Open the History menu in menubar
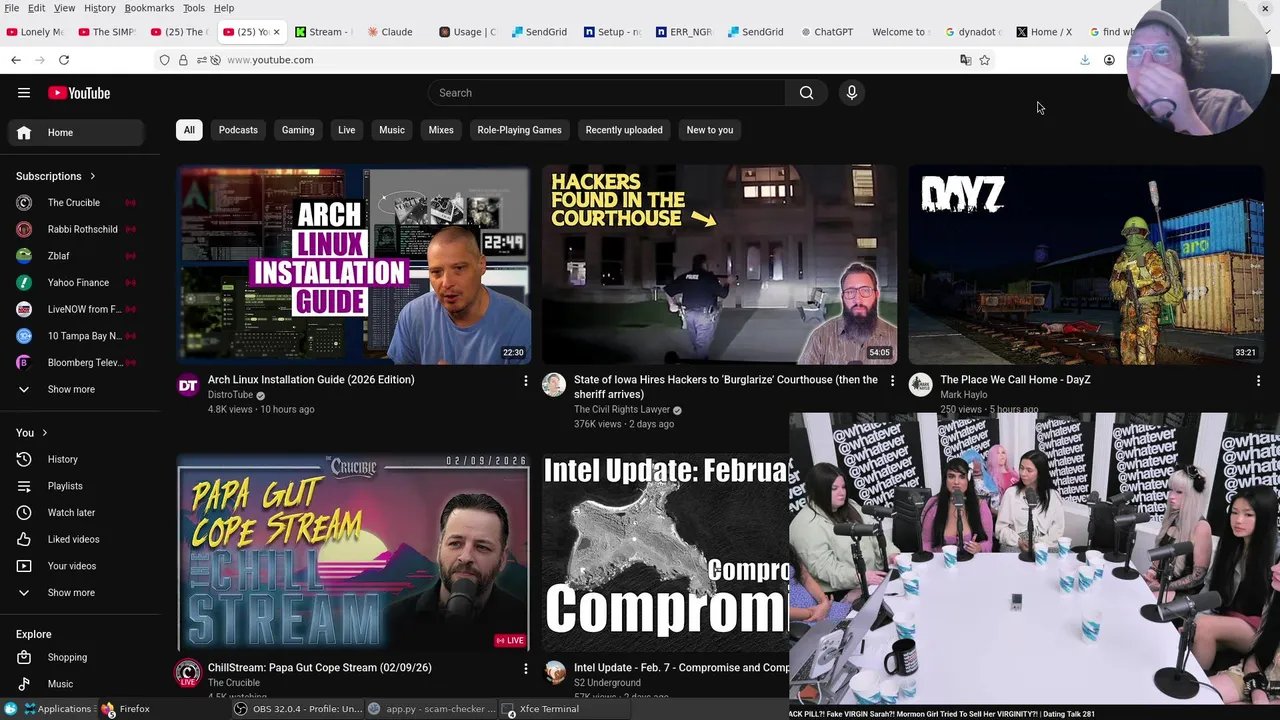Viewport: 1280px width, 720px height. [99, 8]
